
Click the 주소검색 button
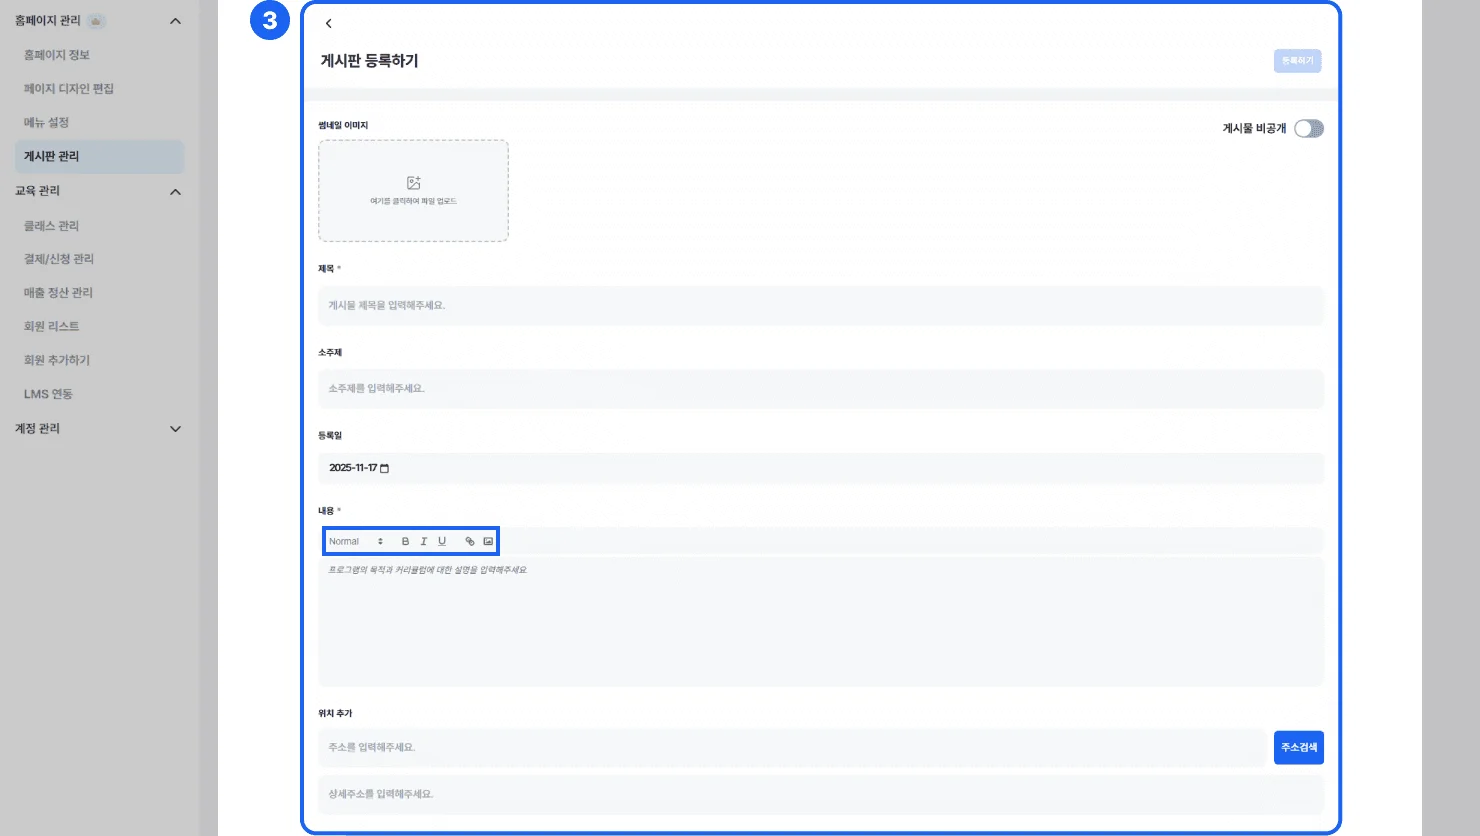pos(1298,748)
